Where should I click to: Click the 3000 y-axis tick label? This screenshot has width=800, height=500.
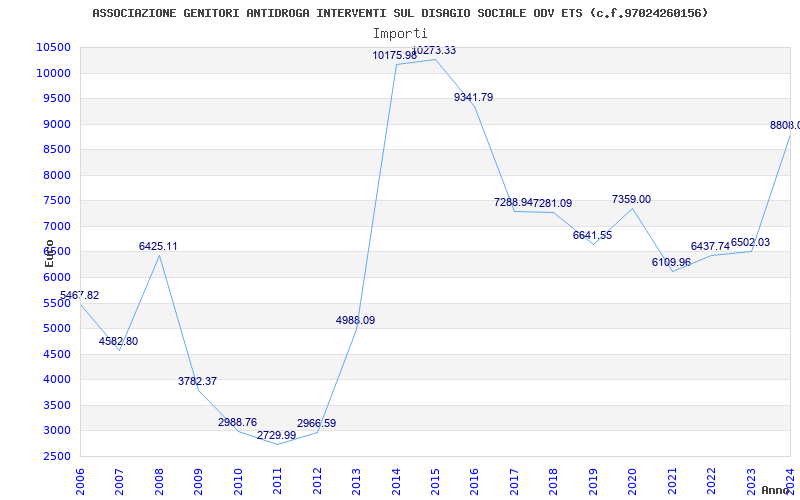pyautogui.click(x=56, y=431)
